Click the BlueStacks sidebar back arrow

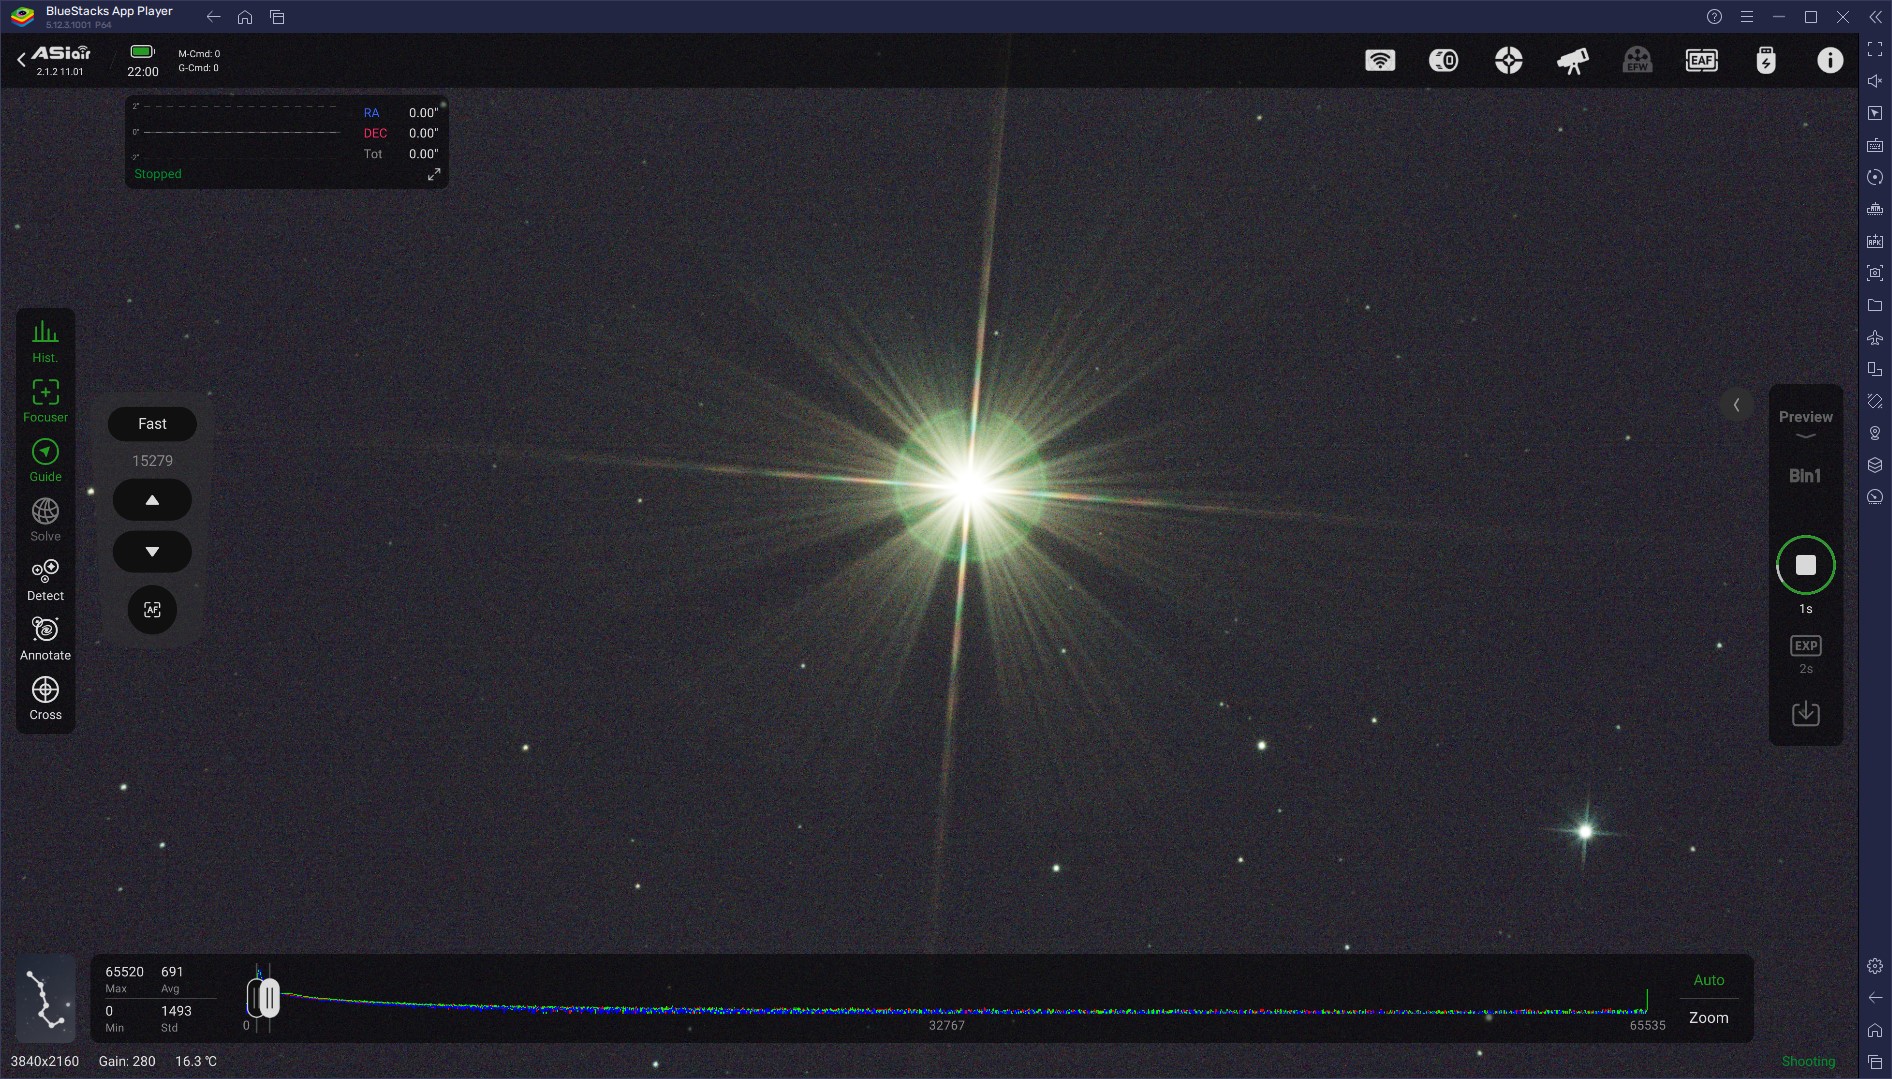click(1875, 998)
